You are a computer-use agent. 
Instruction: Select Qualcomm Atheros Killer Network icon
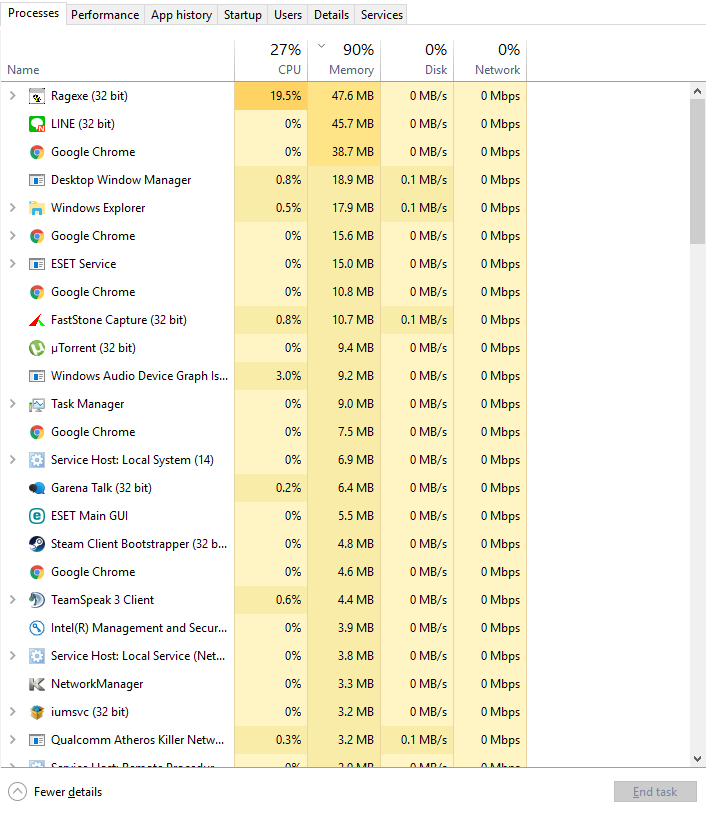[x=36, y=740]
